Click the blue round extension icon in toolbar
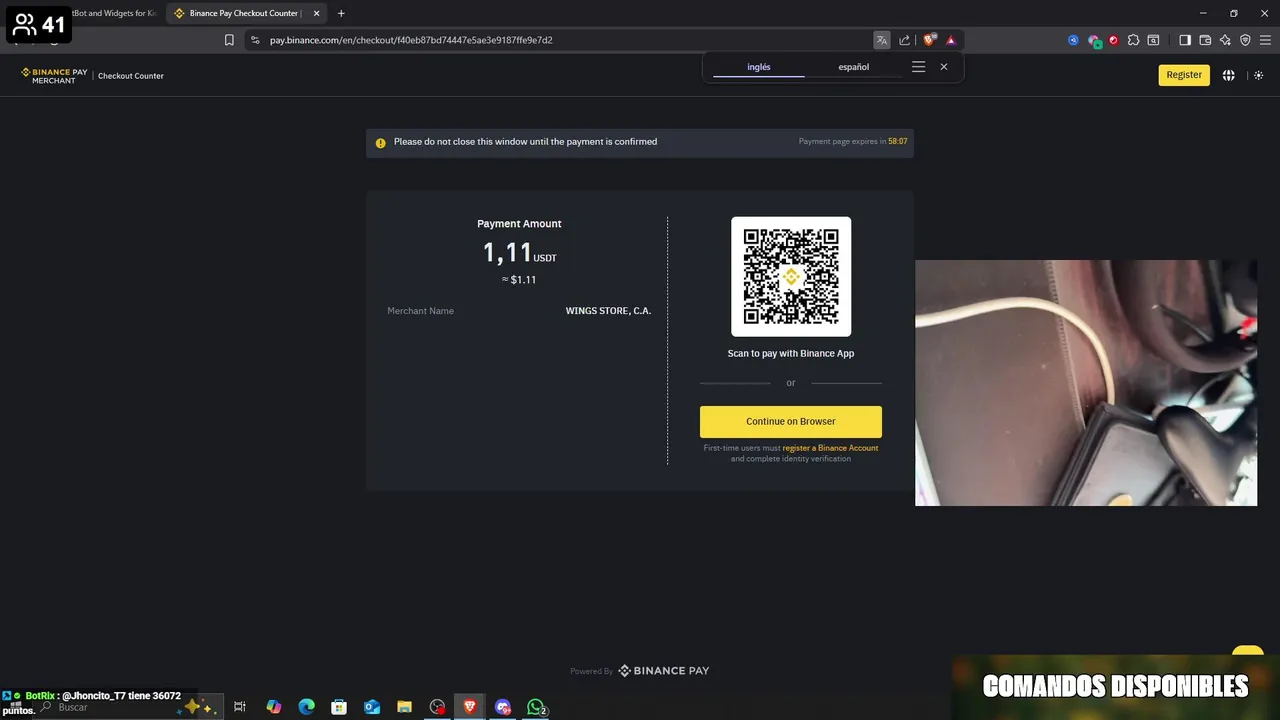 coord(1073,40)
